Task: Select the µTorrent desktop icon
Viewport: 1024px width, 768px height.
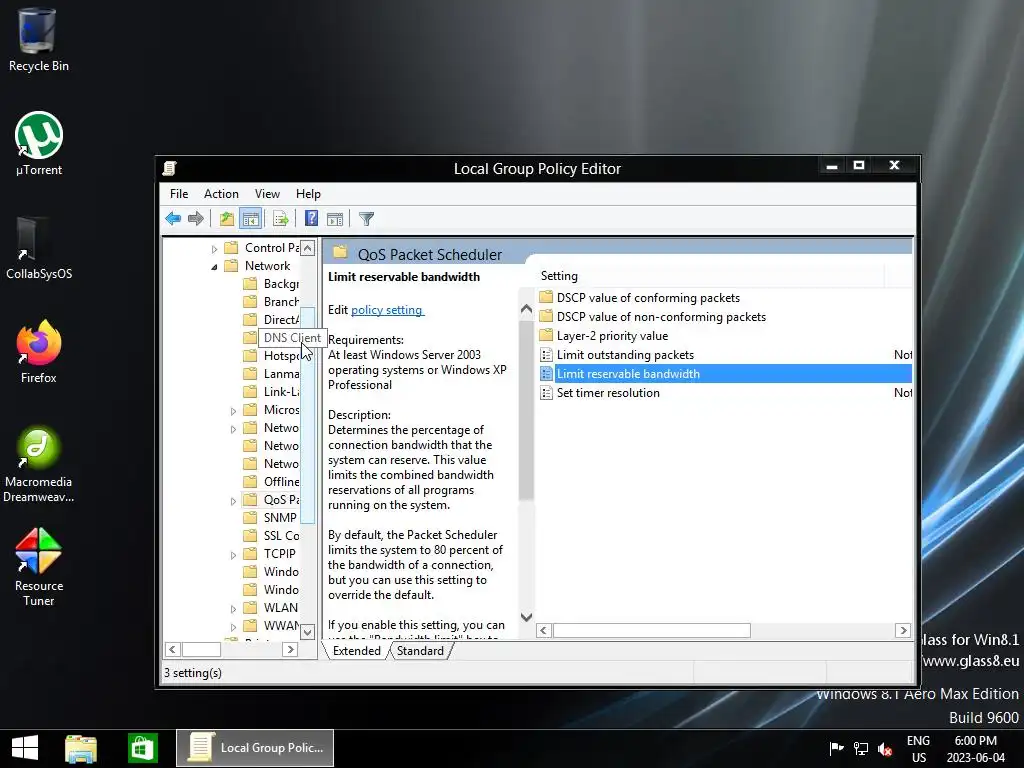Action: 39,144
